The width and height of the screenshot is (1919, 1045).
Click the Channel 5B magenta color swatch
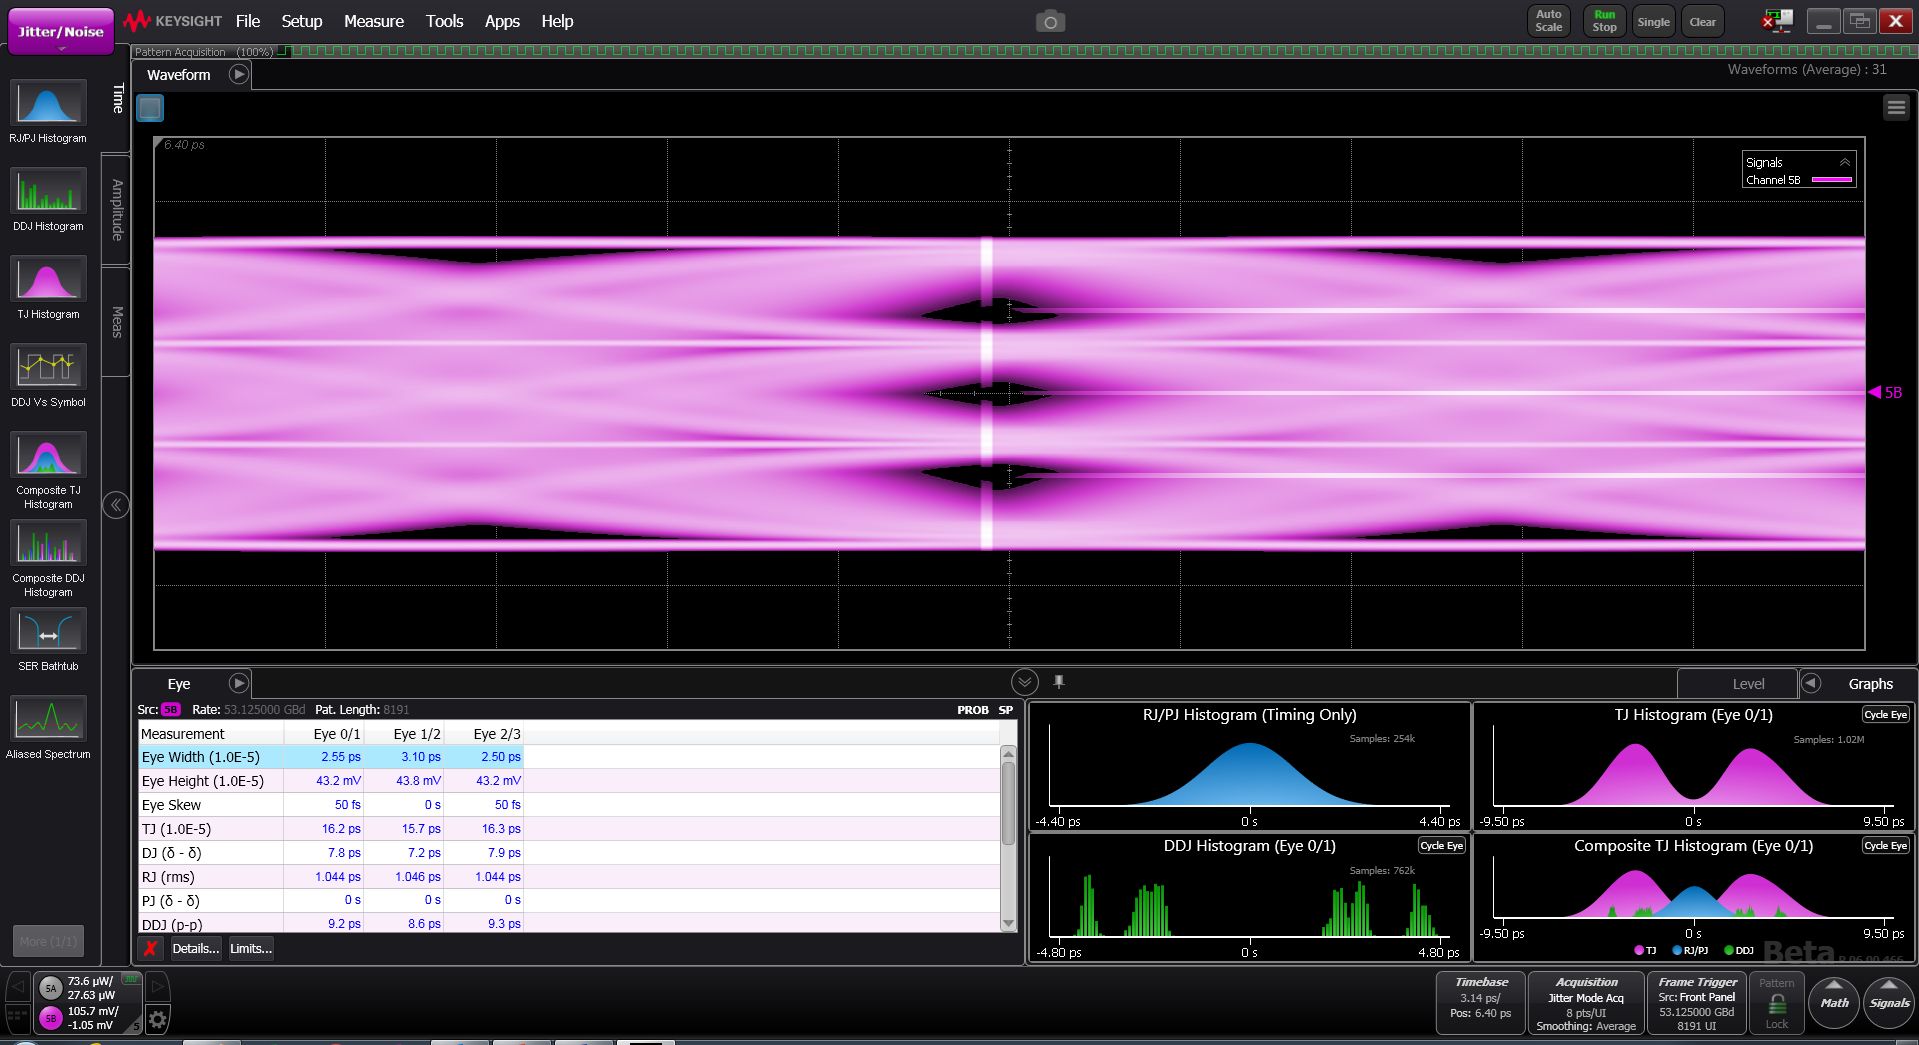point(1831,180)
